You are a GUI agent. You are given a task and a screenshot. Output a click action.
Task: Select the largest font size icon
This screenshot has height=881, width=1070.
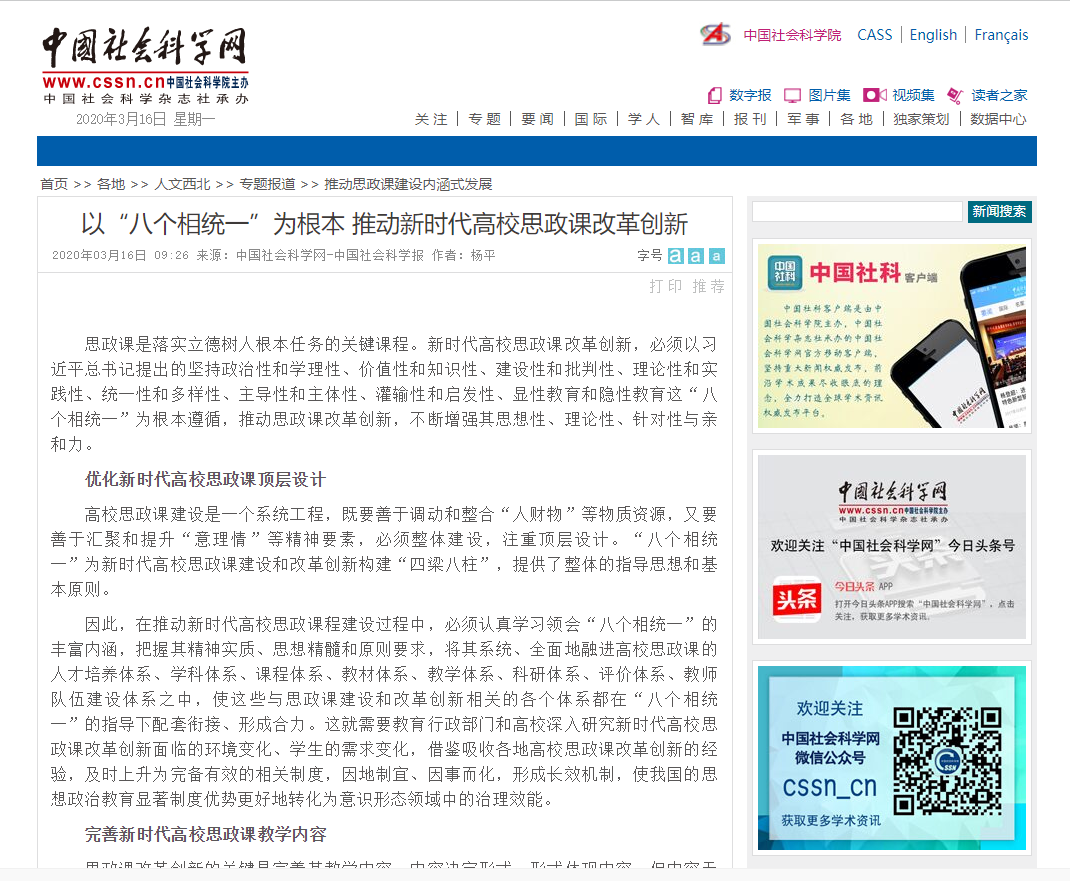tap(676, 256)
